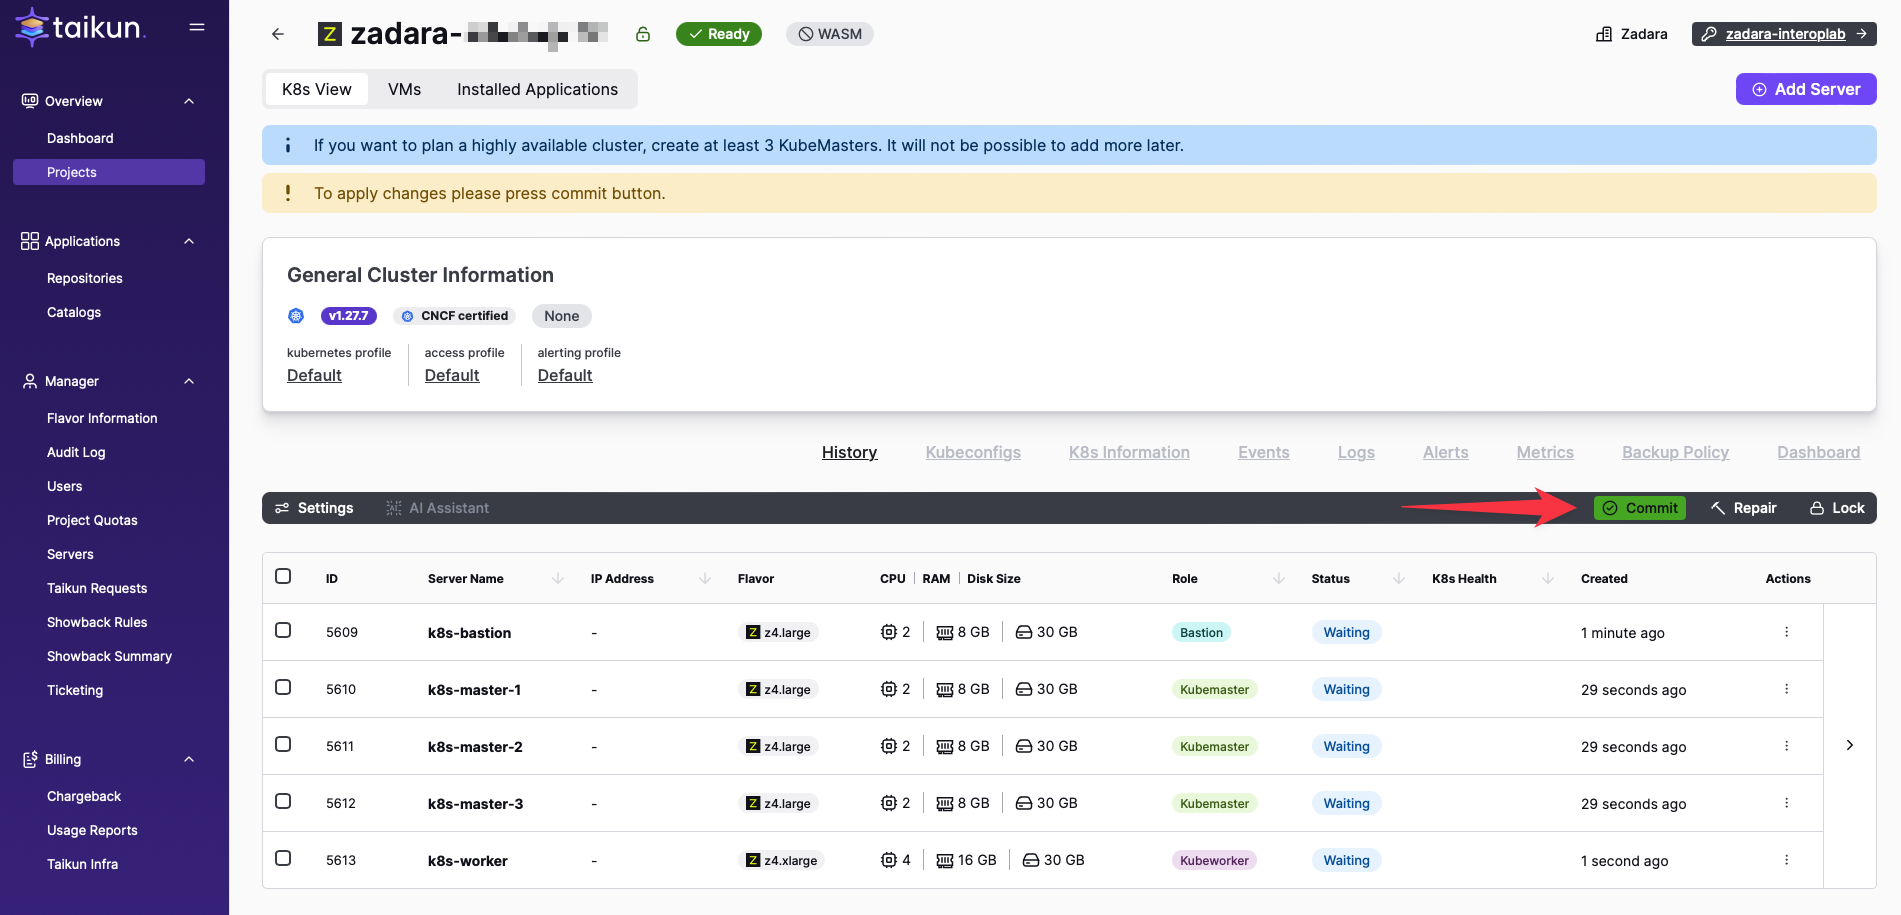The height and width of the screenshot is (915, 1901).
Task: Open the AI Assistant panel
Action: [438, 508]
